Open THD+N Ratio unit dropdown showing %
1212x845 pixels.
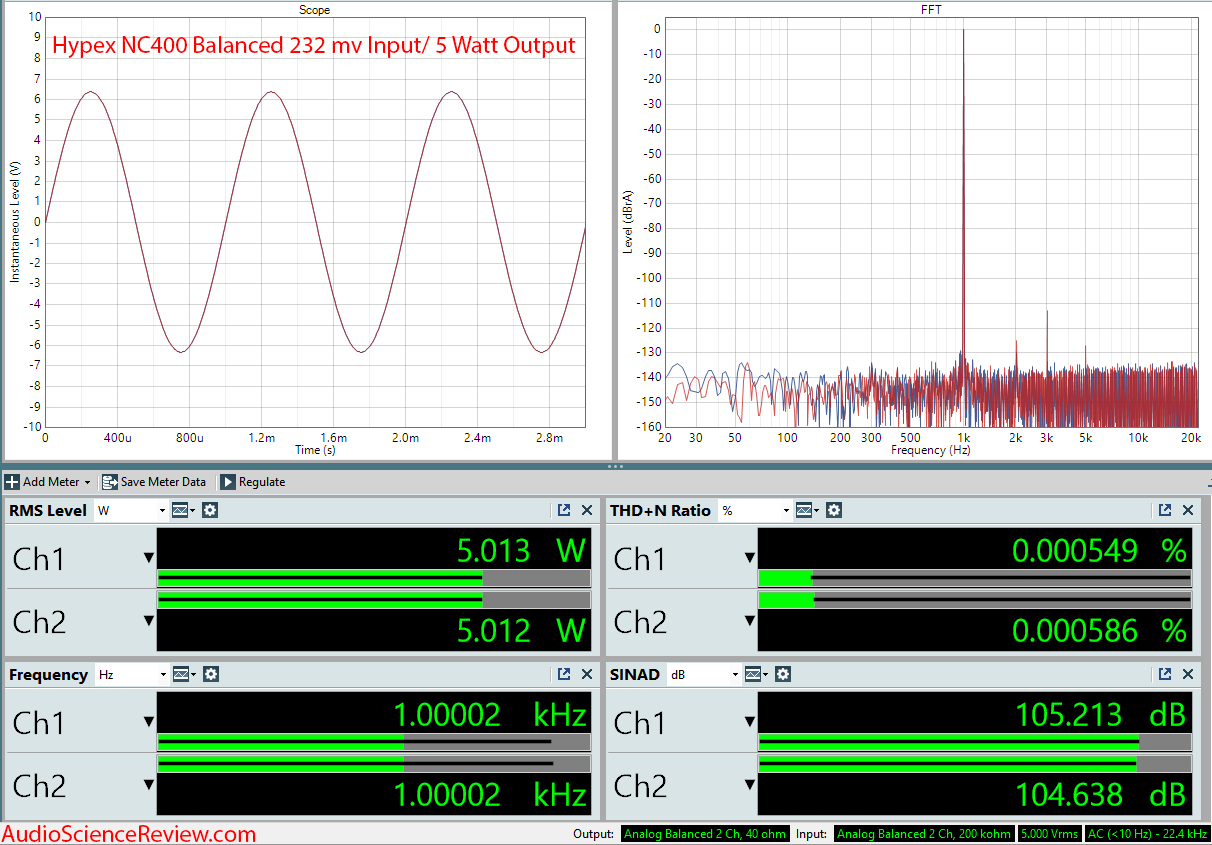(x=755, y=510)
